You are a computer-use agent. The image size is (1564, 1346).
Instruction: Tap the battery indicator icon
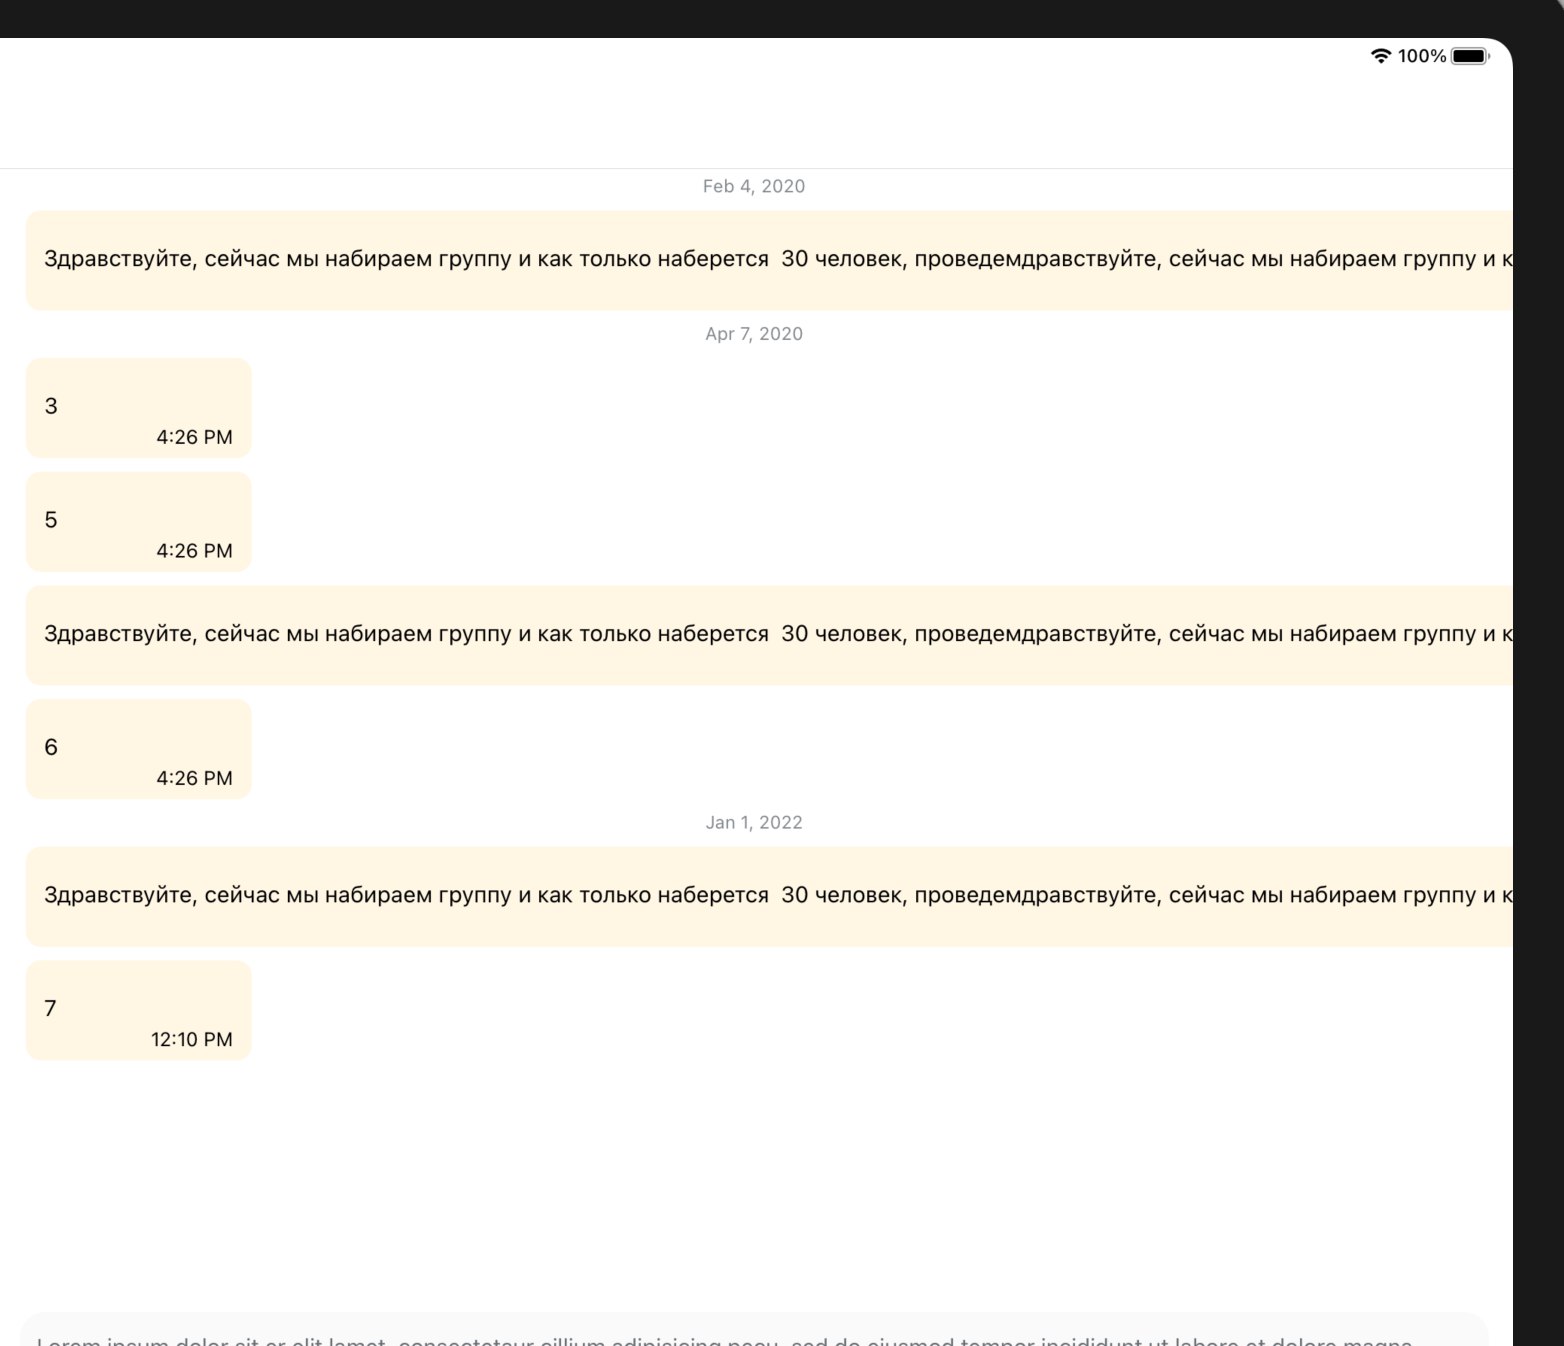(x=1470, y=56)
